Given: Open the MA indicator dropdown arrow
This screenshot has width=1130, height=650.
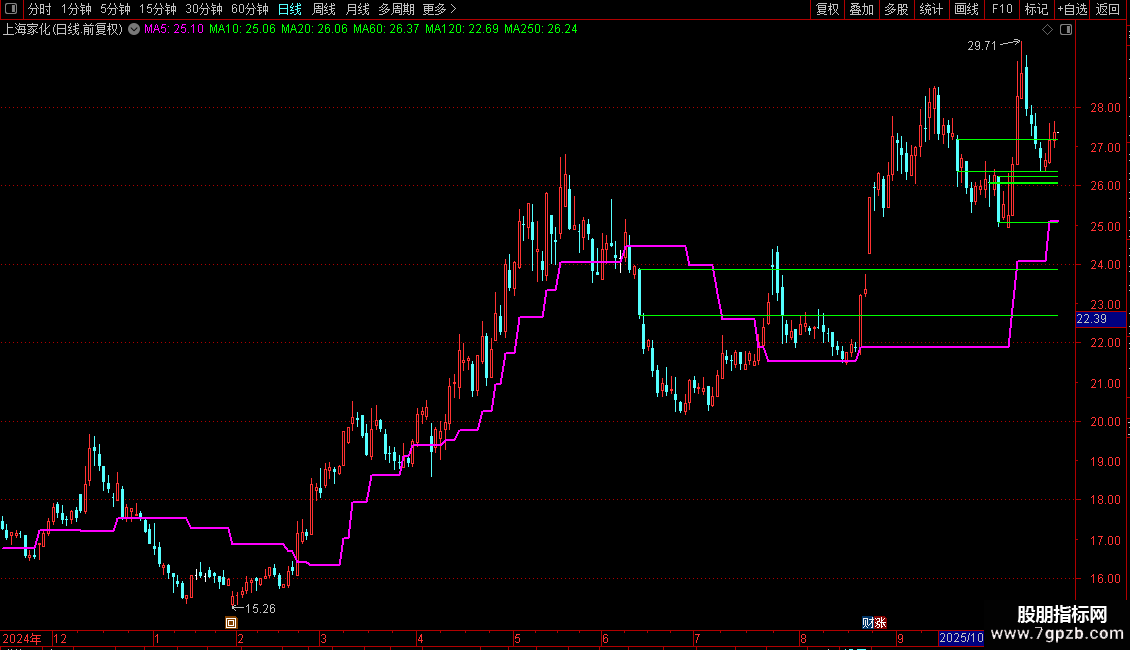Looking at the screenshot, I should tap(134, 29).
